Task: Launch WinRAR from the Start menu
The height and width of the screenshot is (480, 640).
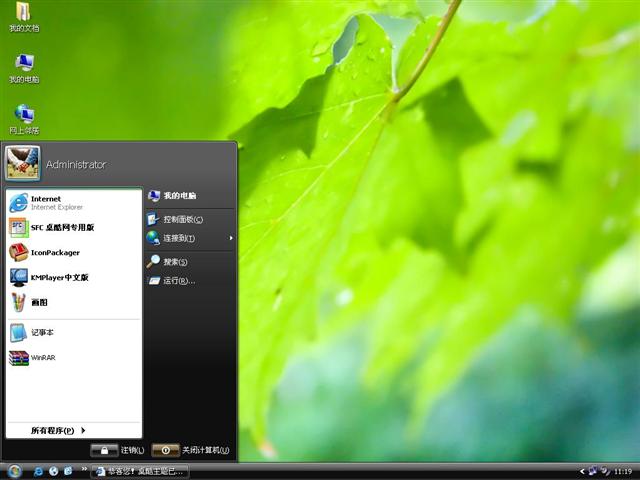Action: (x=73, y=358)
